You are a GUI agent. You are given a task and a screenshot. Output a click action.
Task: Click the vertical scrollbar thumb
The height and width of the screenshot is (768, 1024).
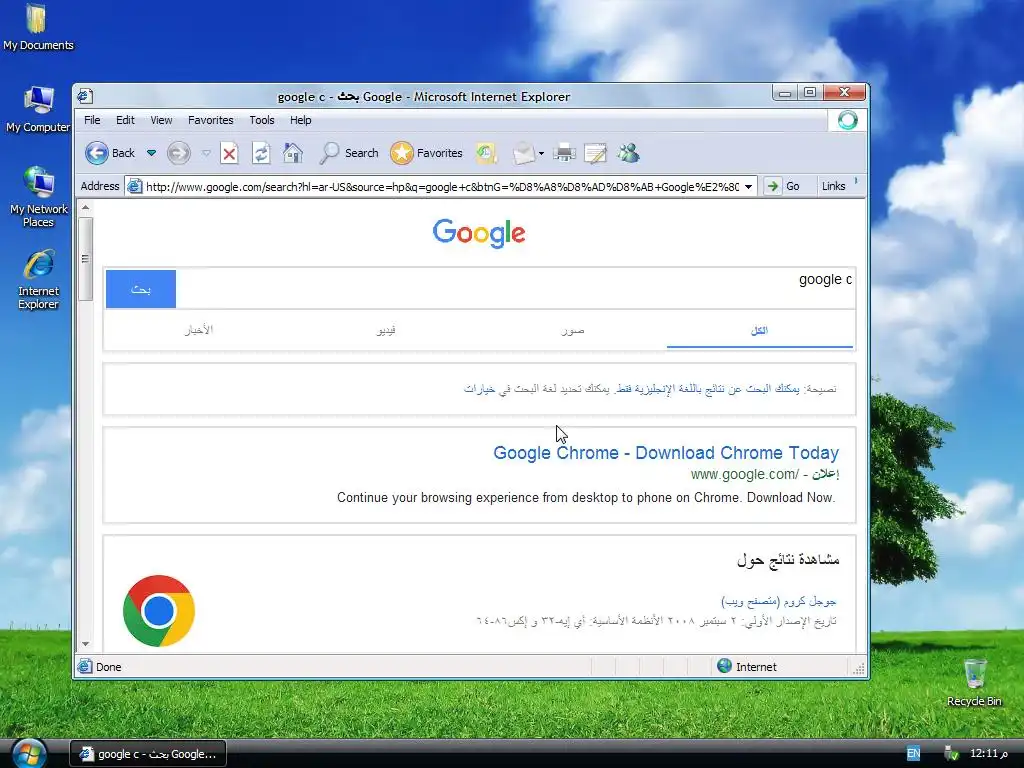86,259
